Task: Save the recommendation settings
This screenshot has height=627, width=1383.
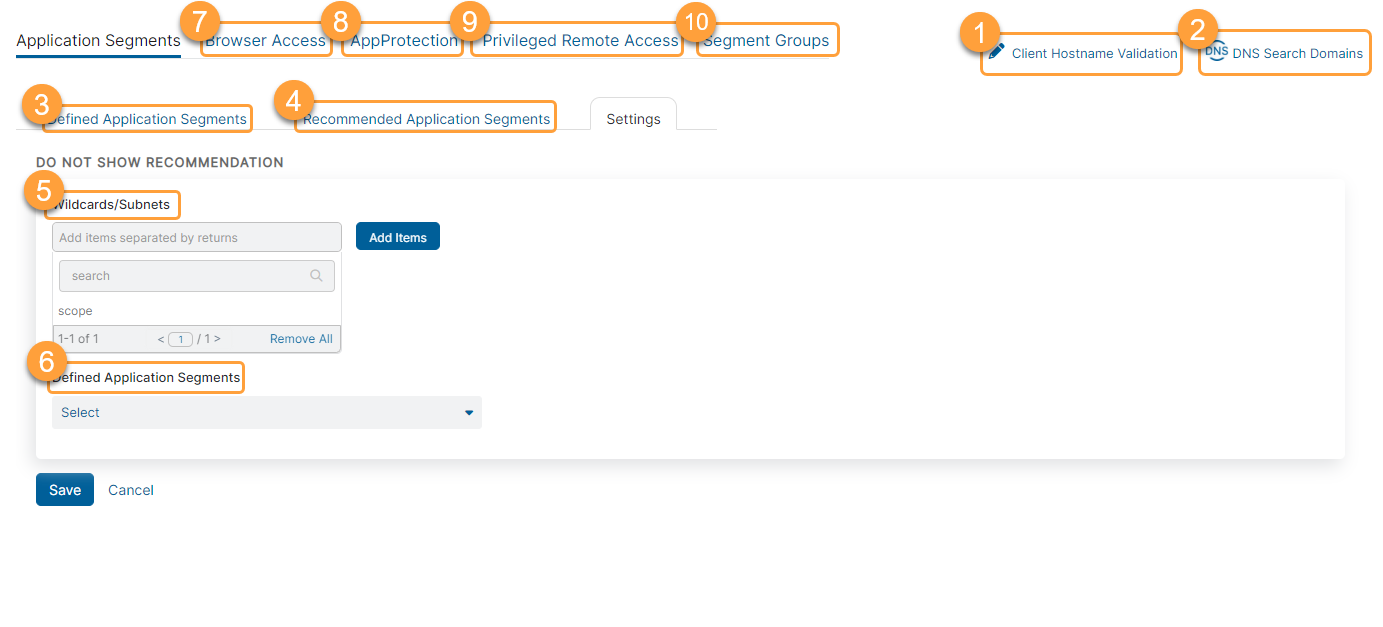Action: click(x=64, y=489)
